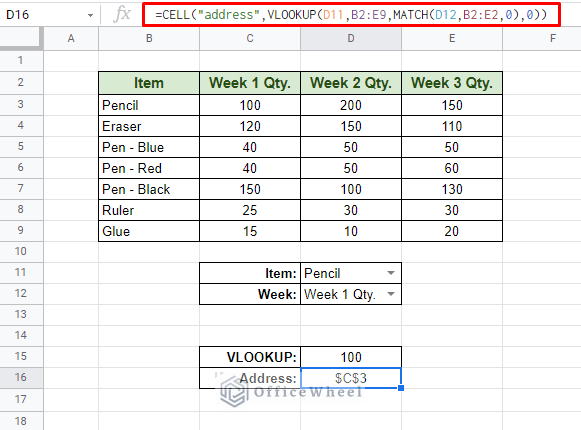Click the Ruler Week 1 cell showing 25
The height and width of the screenshot is (430, 581).
coord(250,210)
